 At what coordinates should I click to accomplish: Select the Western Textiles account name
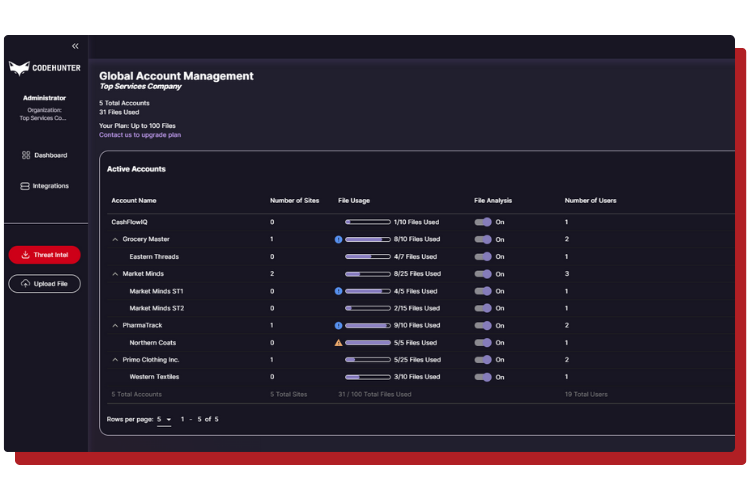pyautogui.click(x=154, y=377)
